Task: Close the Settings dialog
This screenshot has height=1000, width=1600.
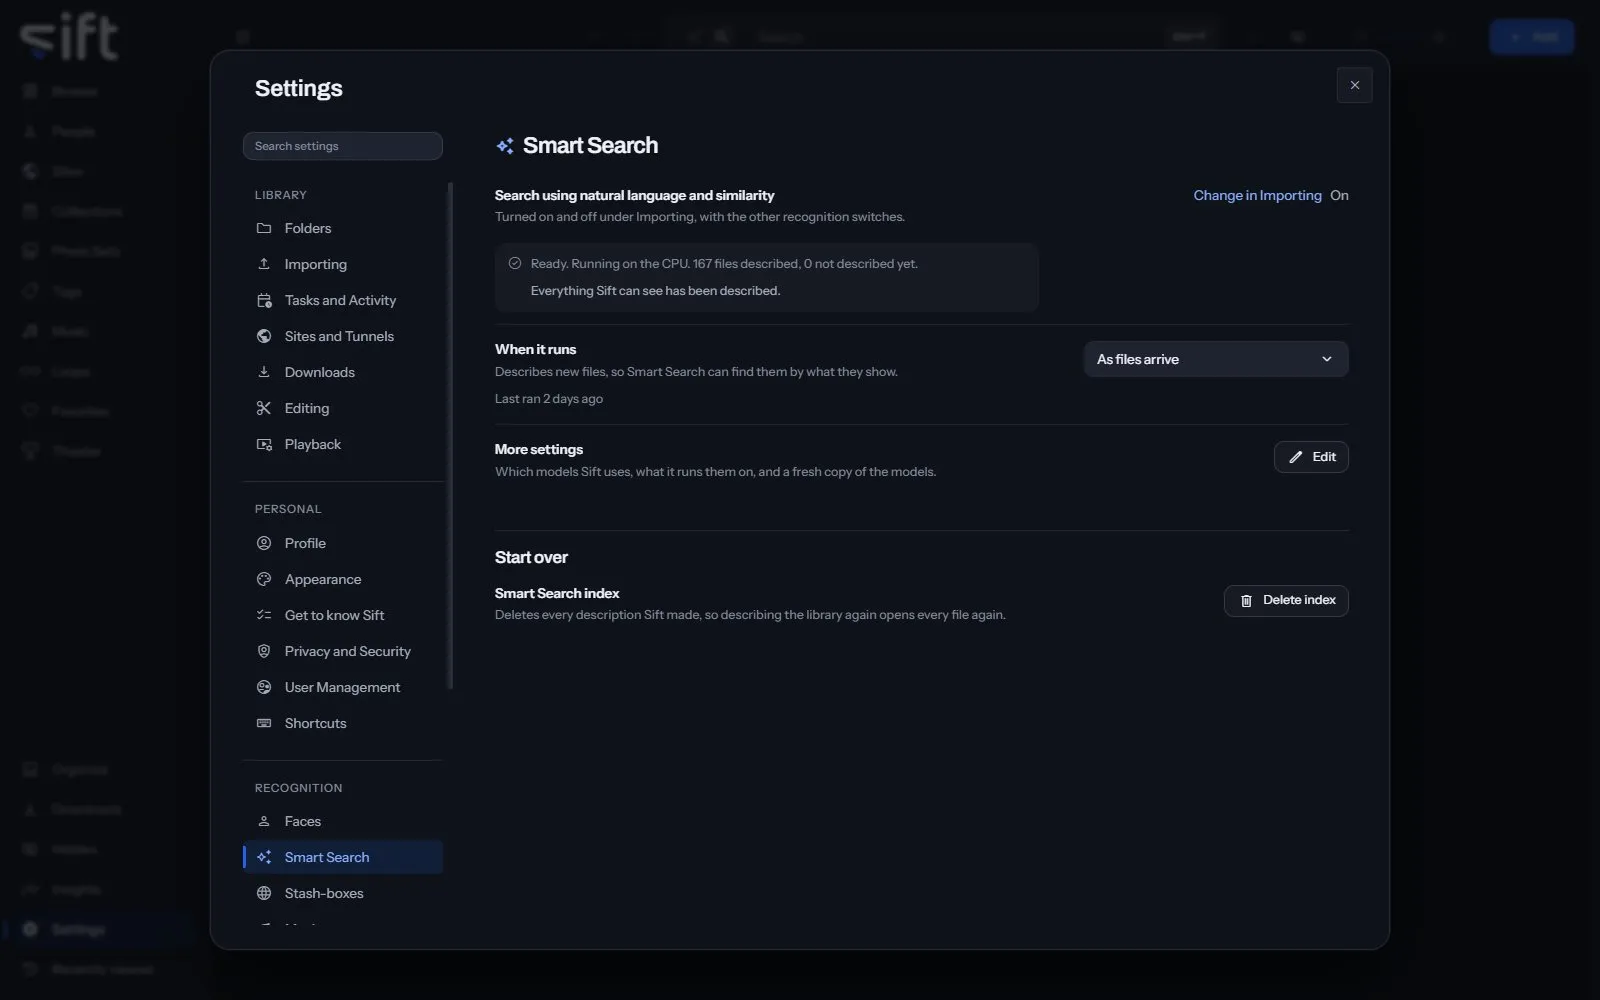Action: coord(1355,85)
